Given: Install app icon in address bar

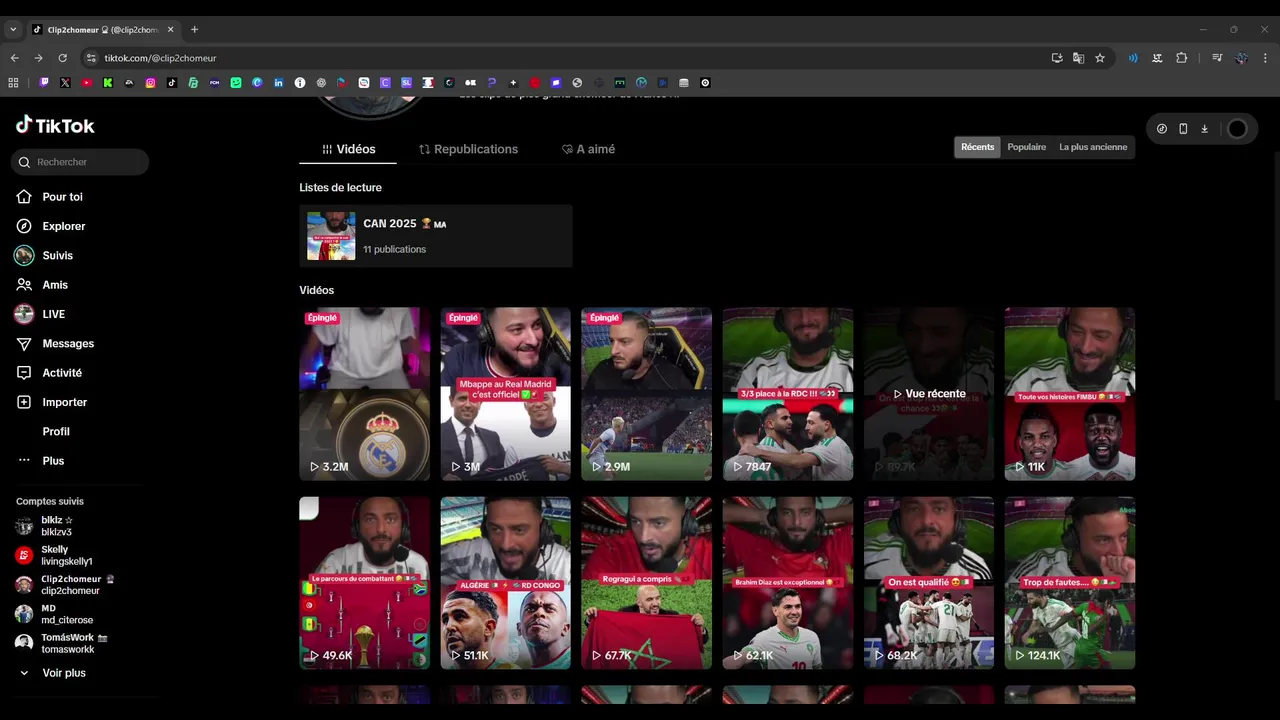Looking at the screenshot, I should click(1057, 58).
